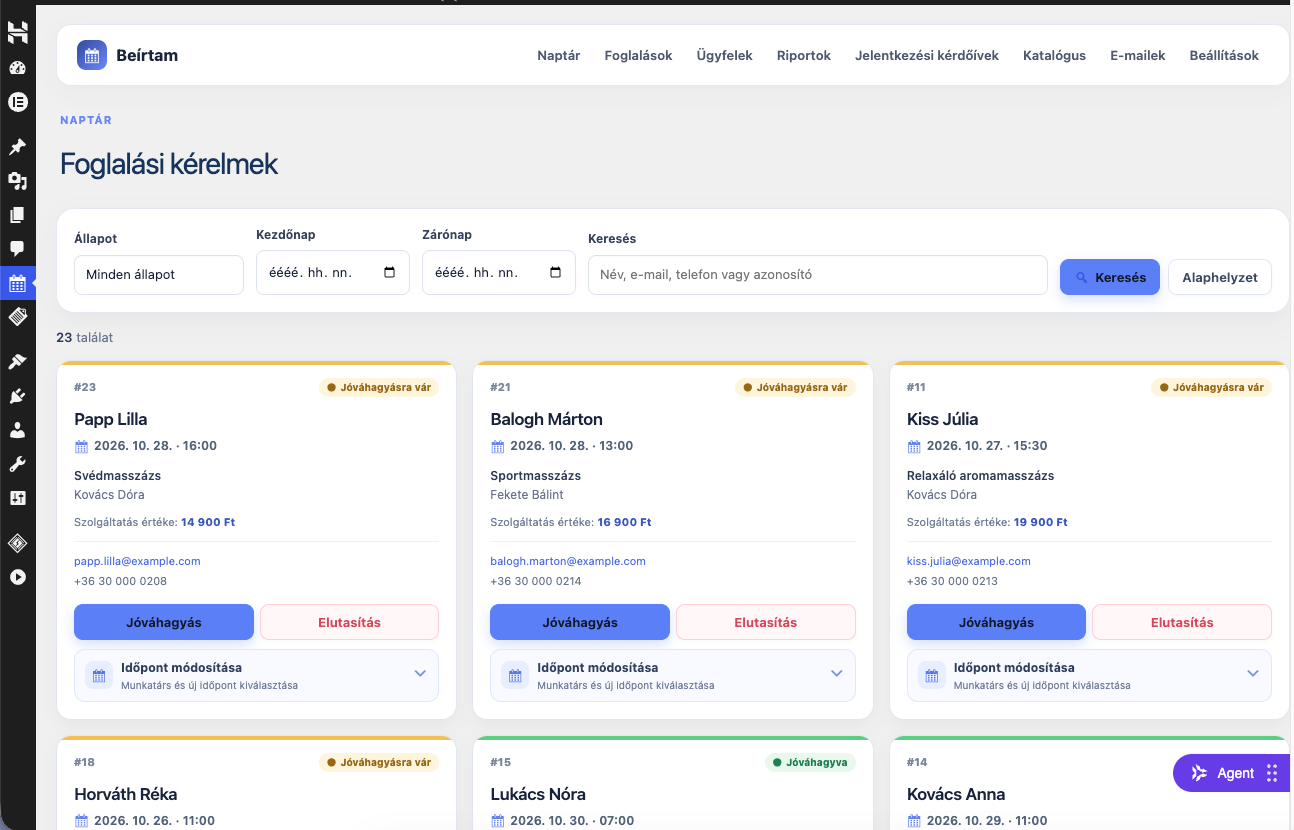The width and height of the screenshot is (1294, 830).
Task: Open the Beállítások menu item
Action: [x=1224, y=56]
